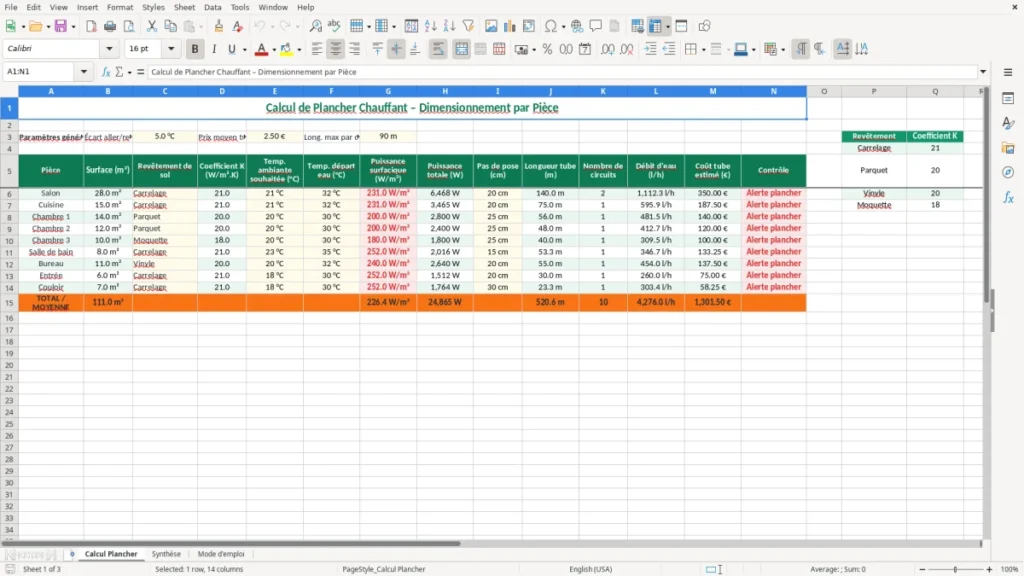The height and width of the screenshot is (576, 1024).
Task: Increase indent icon
Action: [x=650, y=49]
